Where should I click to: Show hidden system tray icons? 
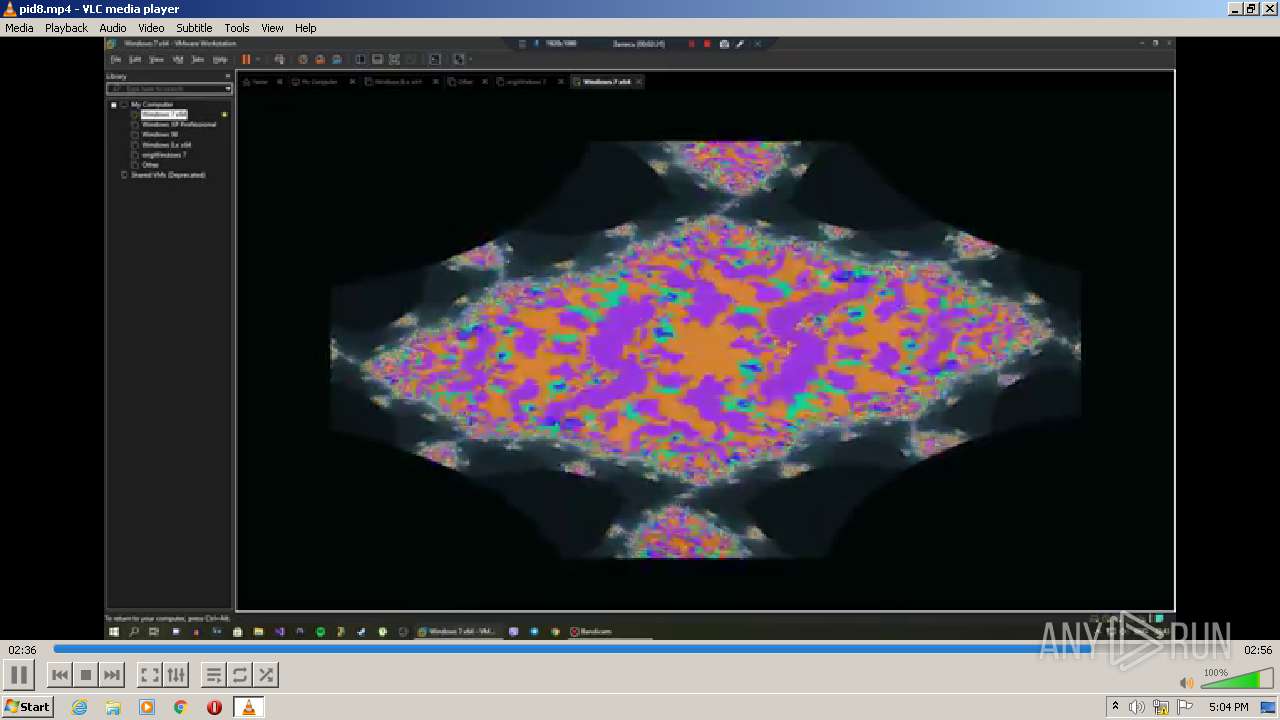click(x=1115, y=707)
